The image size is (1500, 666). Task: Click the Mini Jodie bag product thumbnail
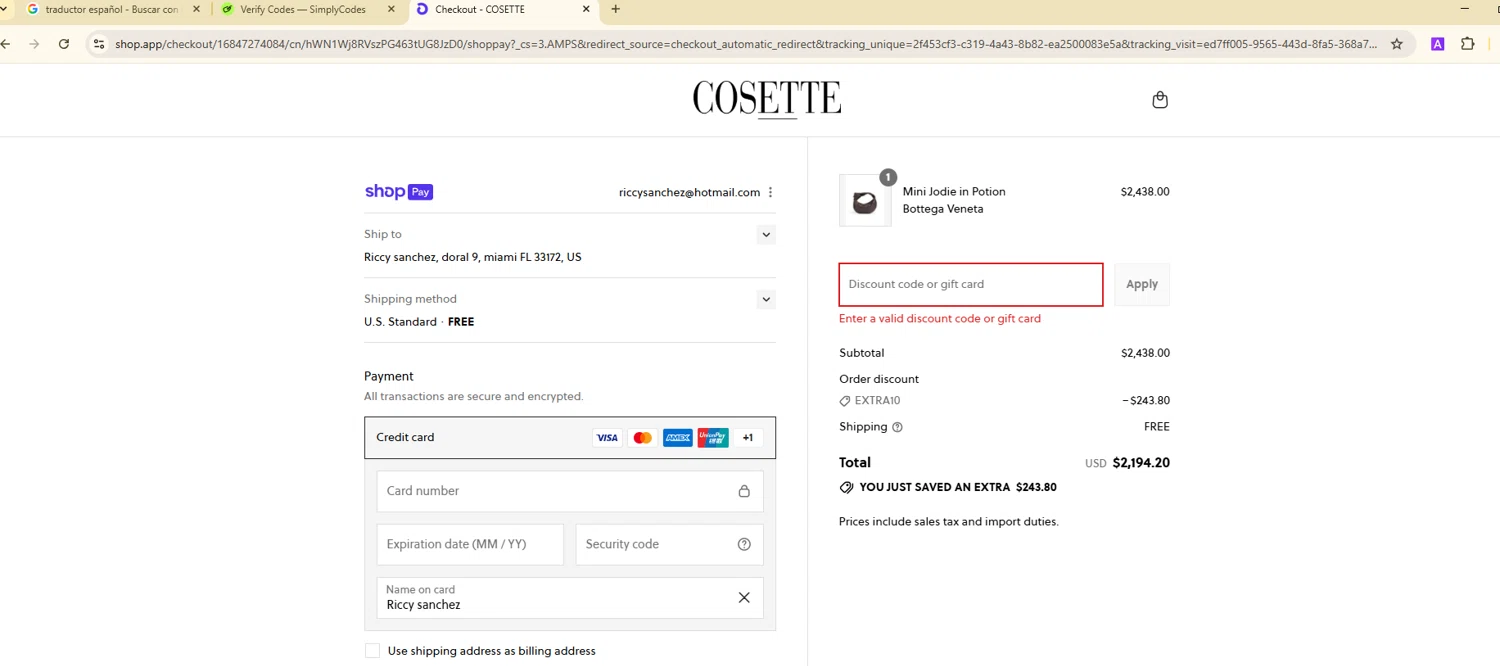865,201
